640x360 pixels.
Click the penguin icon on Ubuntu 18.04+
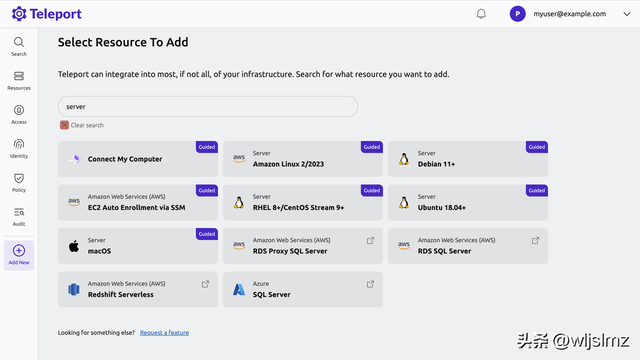coord(404,202)
